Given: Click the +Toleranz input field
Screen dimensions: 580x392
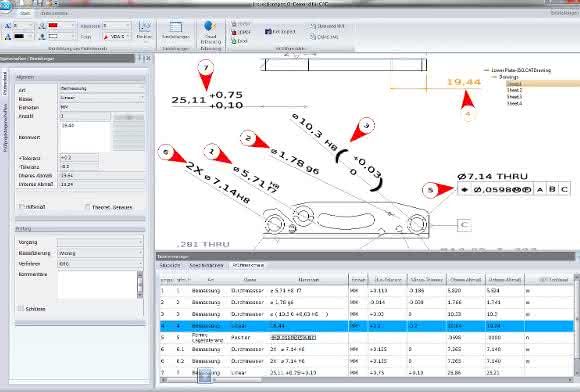Looking at the screenshot, I should pos(78,158).
